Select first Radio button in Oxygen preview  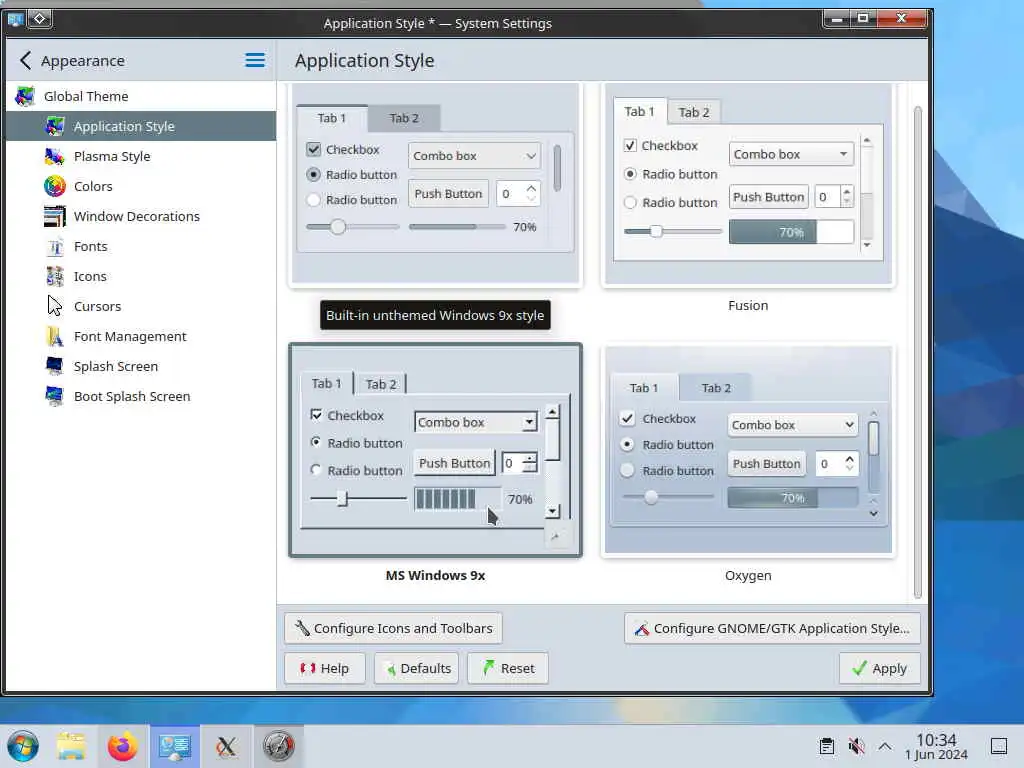point(627,444)
